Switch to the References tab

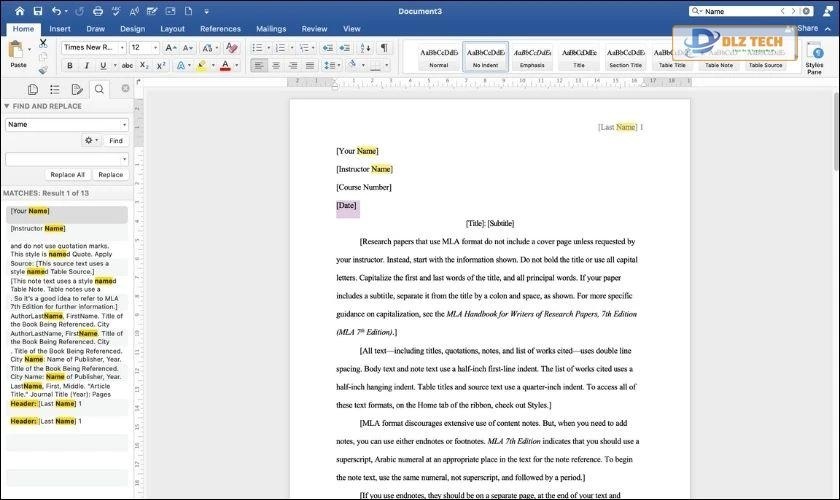[220, 29]
